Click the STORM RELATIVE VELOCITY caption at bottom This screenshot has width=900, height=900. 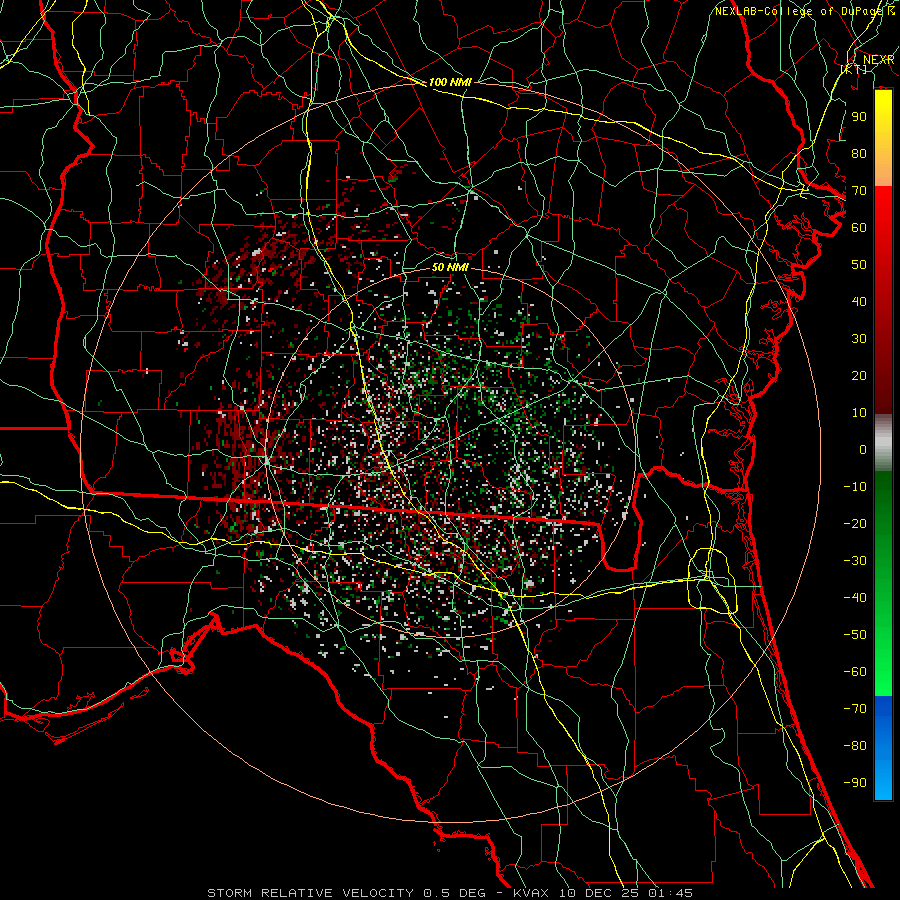[x=310, y=893]
